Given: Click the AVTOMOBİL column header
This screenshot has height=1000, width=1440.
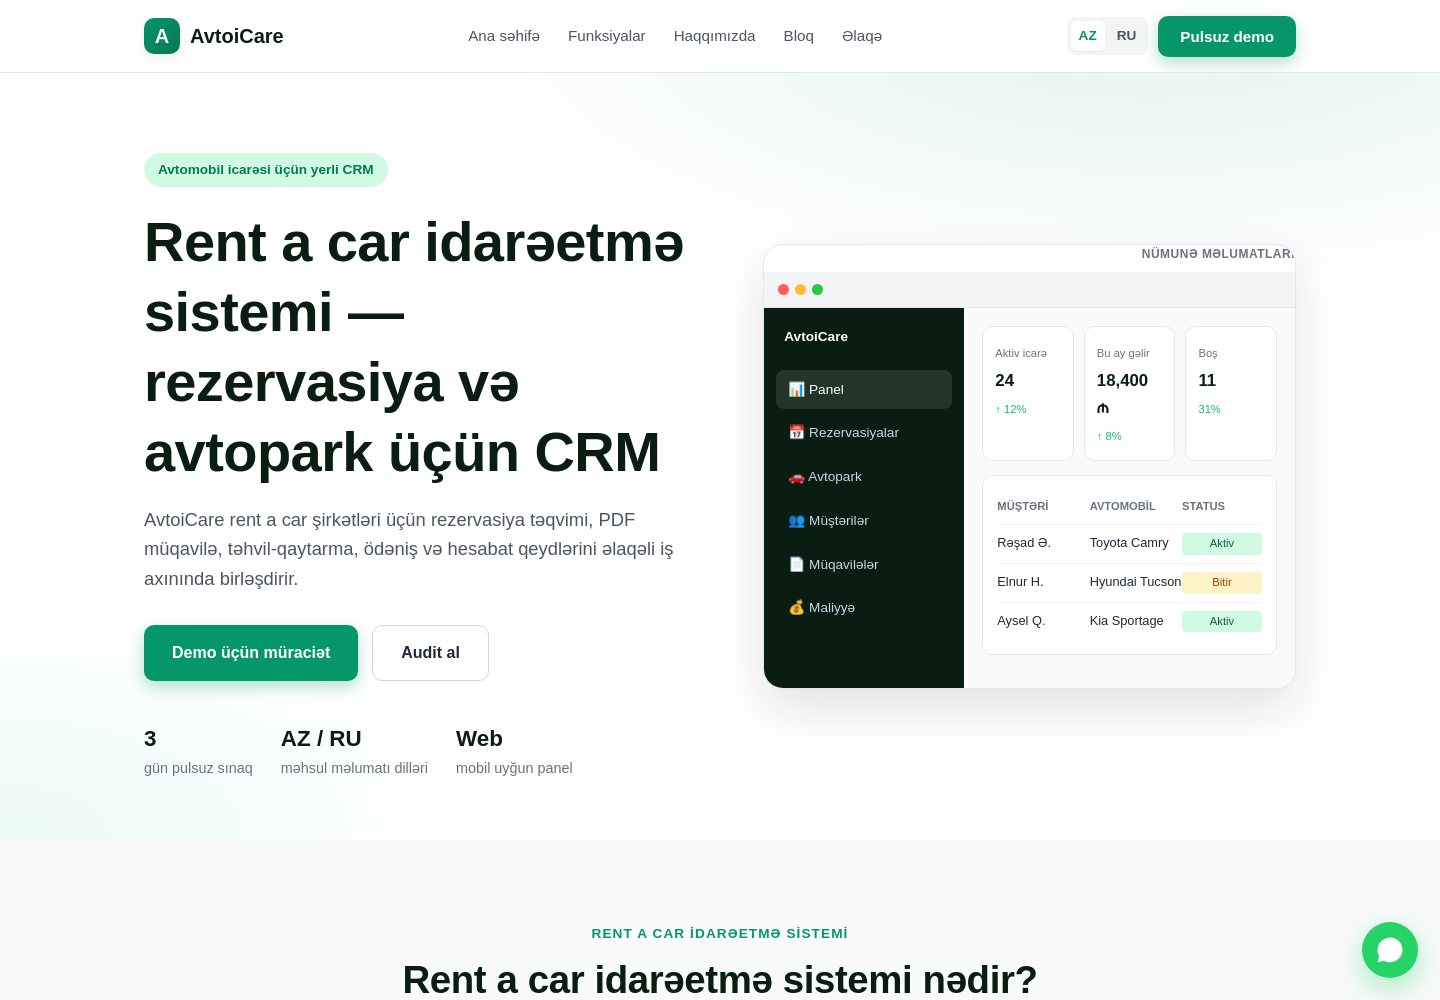Looking at the screenshot, I should (x=1123, y=506).
